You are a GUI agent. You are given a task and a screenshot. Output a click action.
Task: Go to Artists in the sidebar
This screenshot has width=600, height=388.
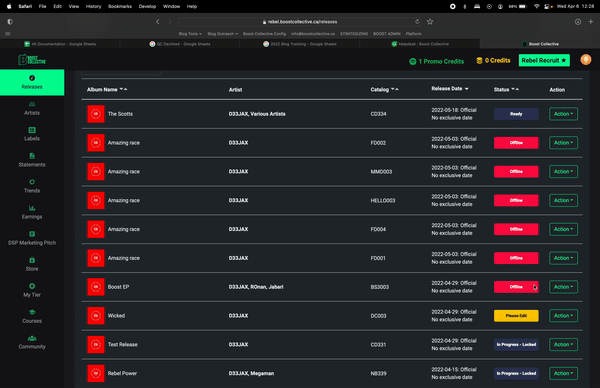click(32, 109)
